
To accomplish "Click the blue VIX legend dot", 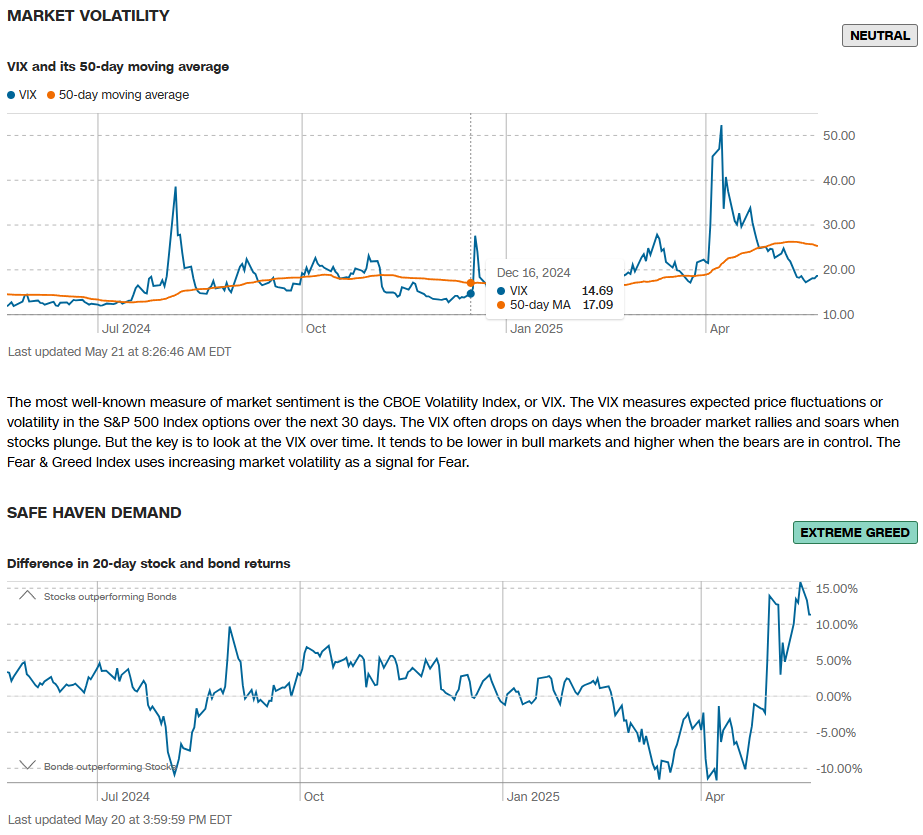I will [x=11, y=95].
